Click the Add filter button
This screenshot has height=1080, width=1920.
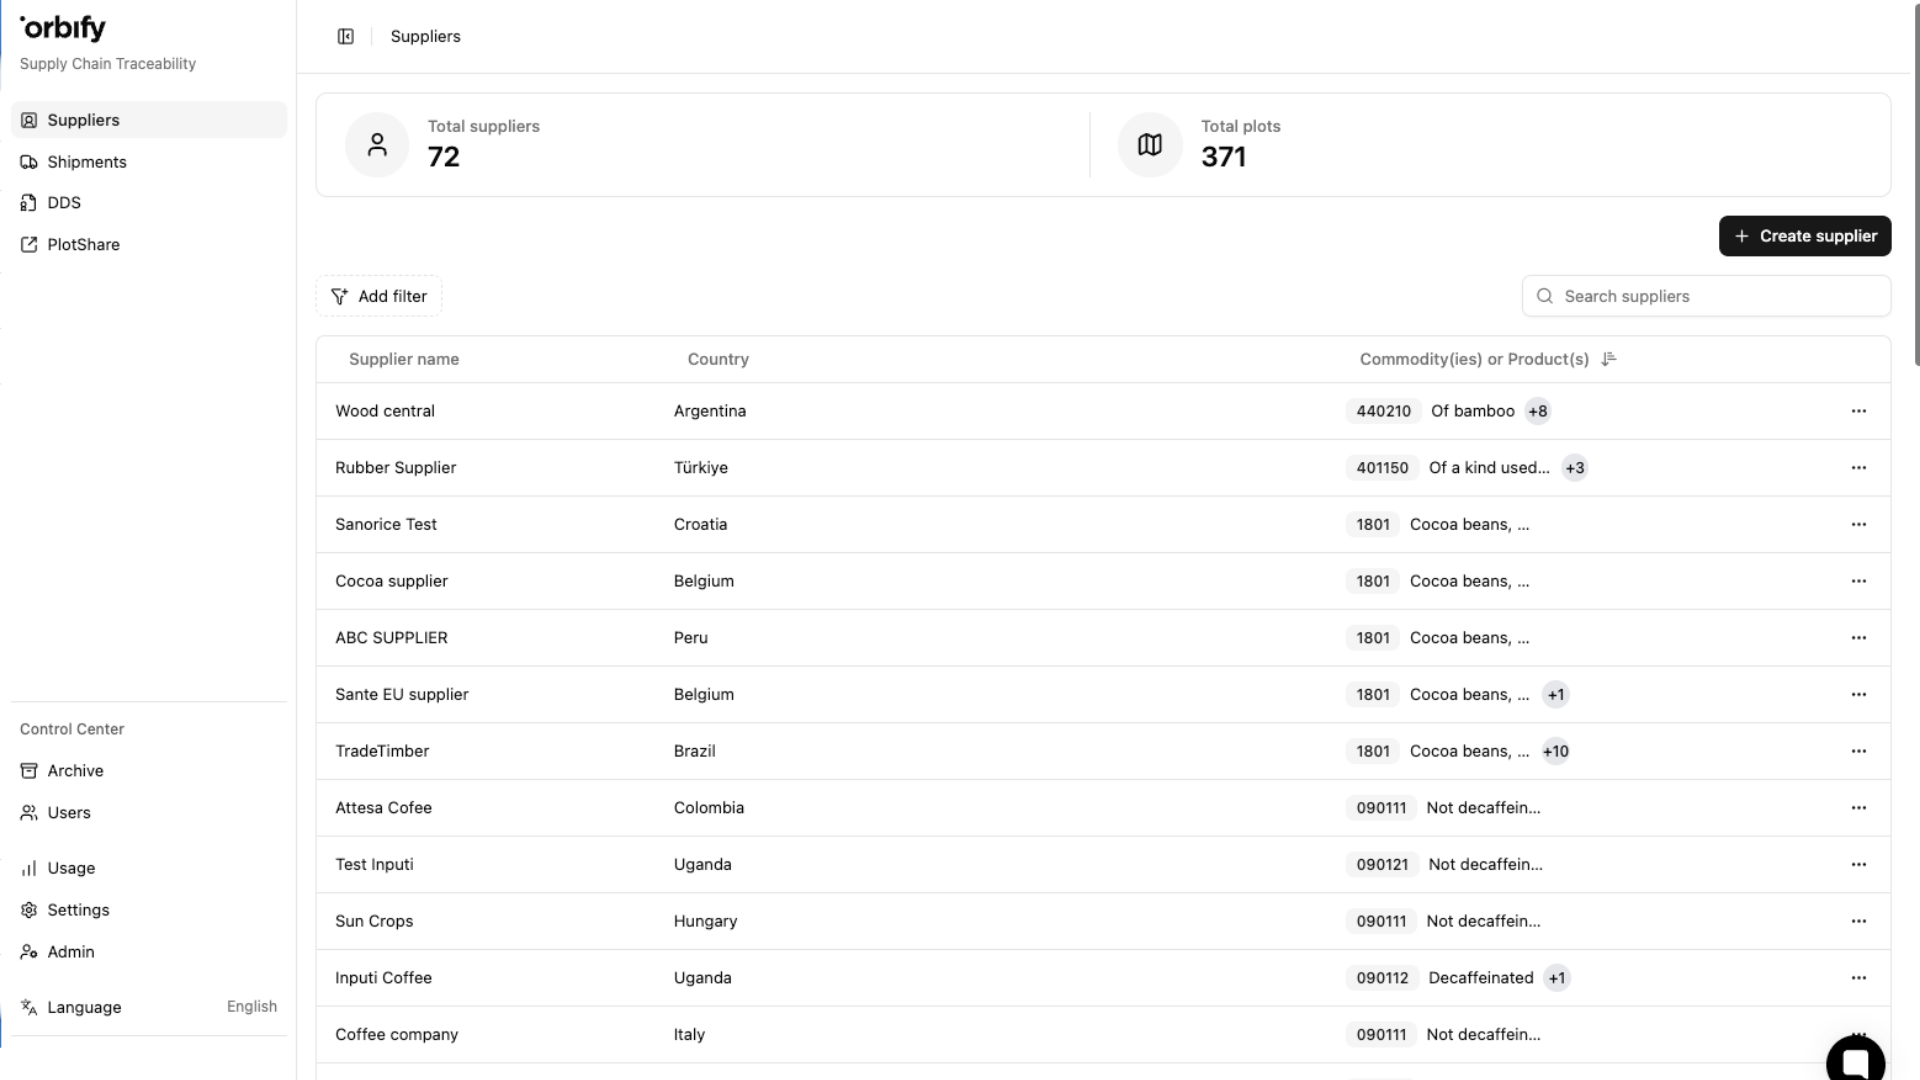coord(379,296)
